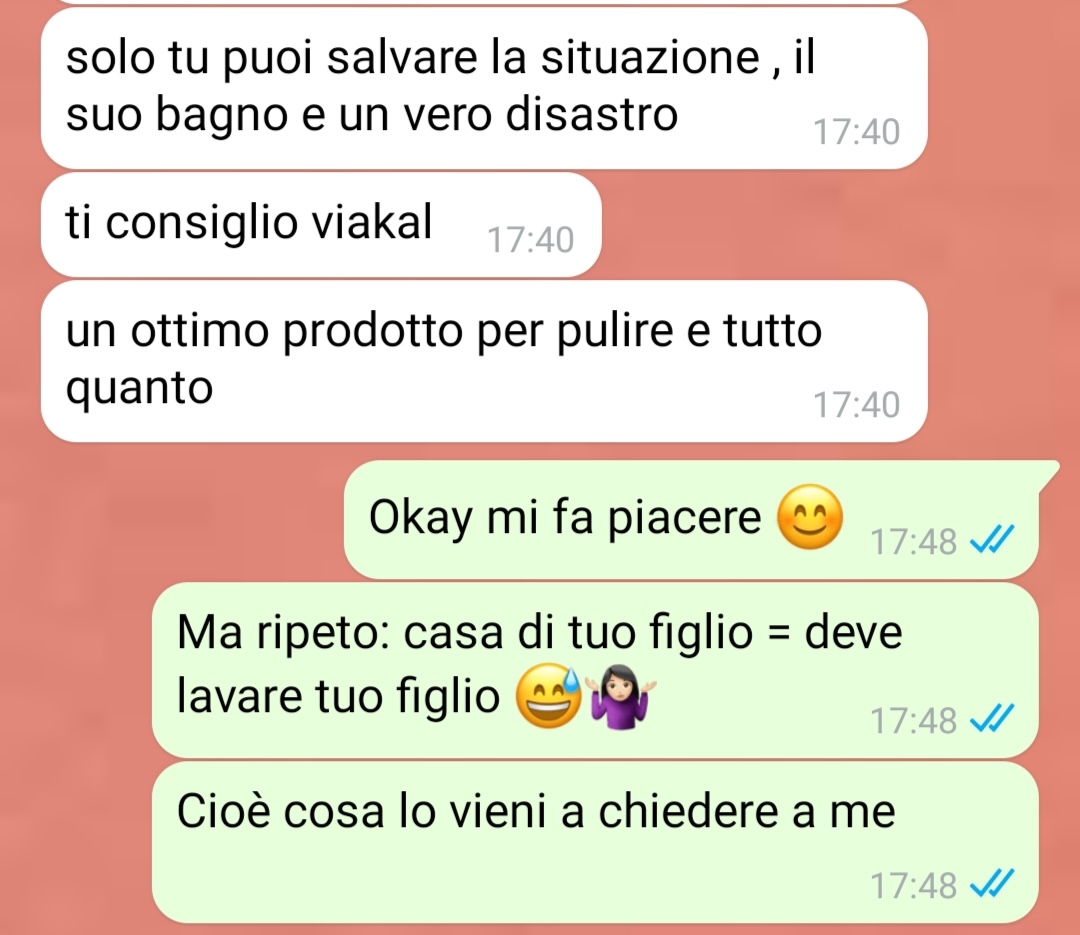The image size is (1080, 935).
Task: Select the 'ti consiglio viakal' message
Action: [x=321, y=225]
